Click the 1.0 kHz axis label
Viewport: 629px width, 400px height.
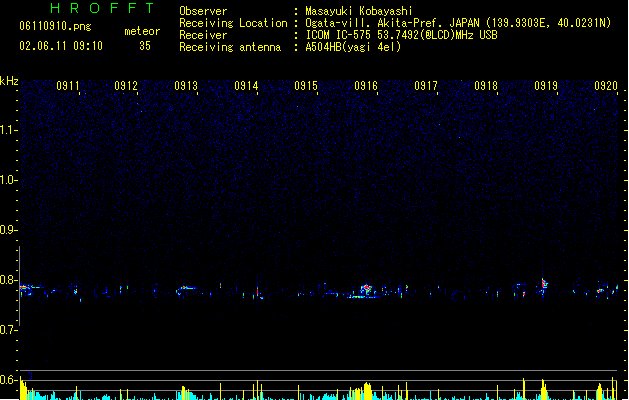point(8,180)
